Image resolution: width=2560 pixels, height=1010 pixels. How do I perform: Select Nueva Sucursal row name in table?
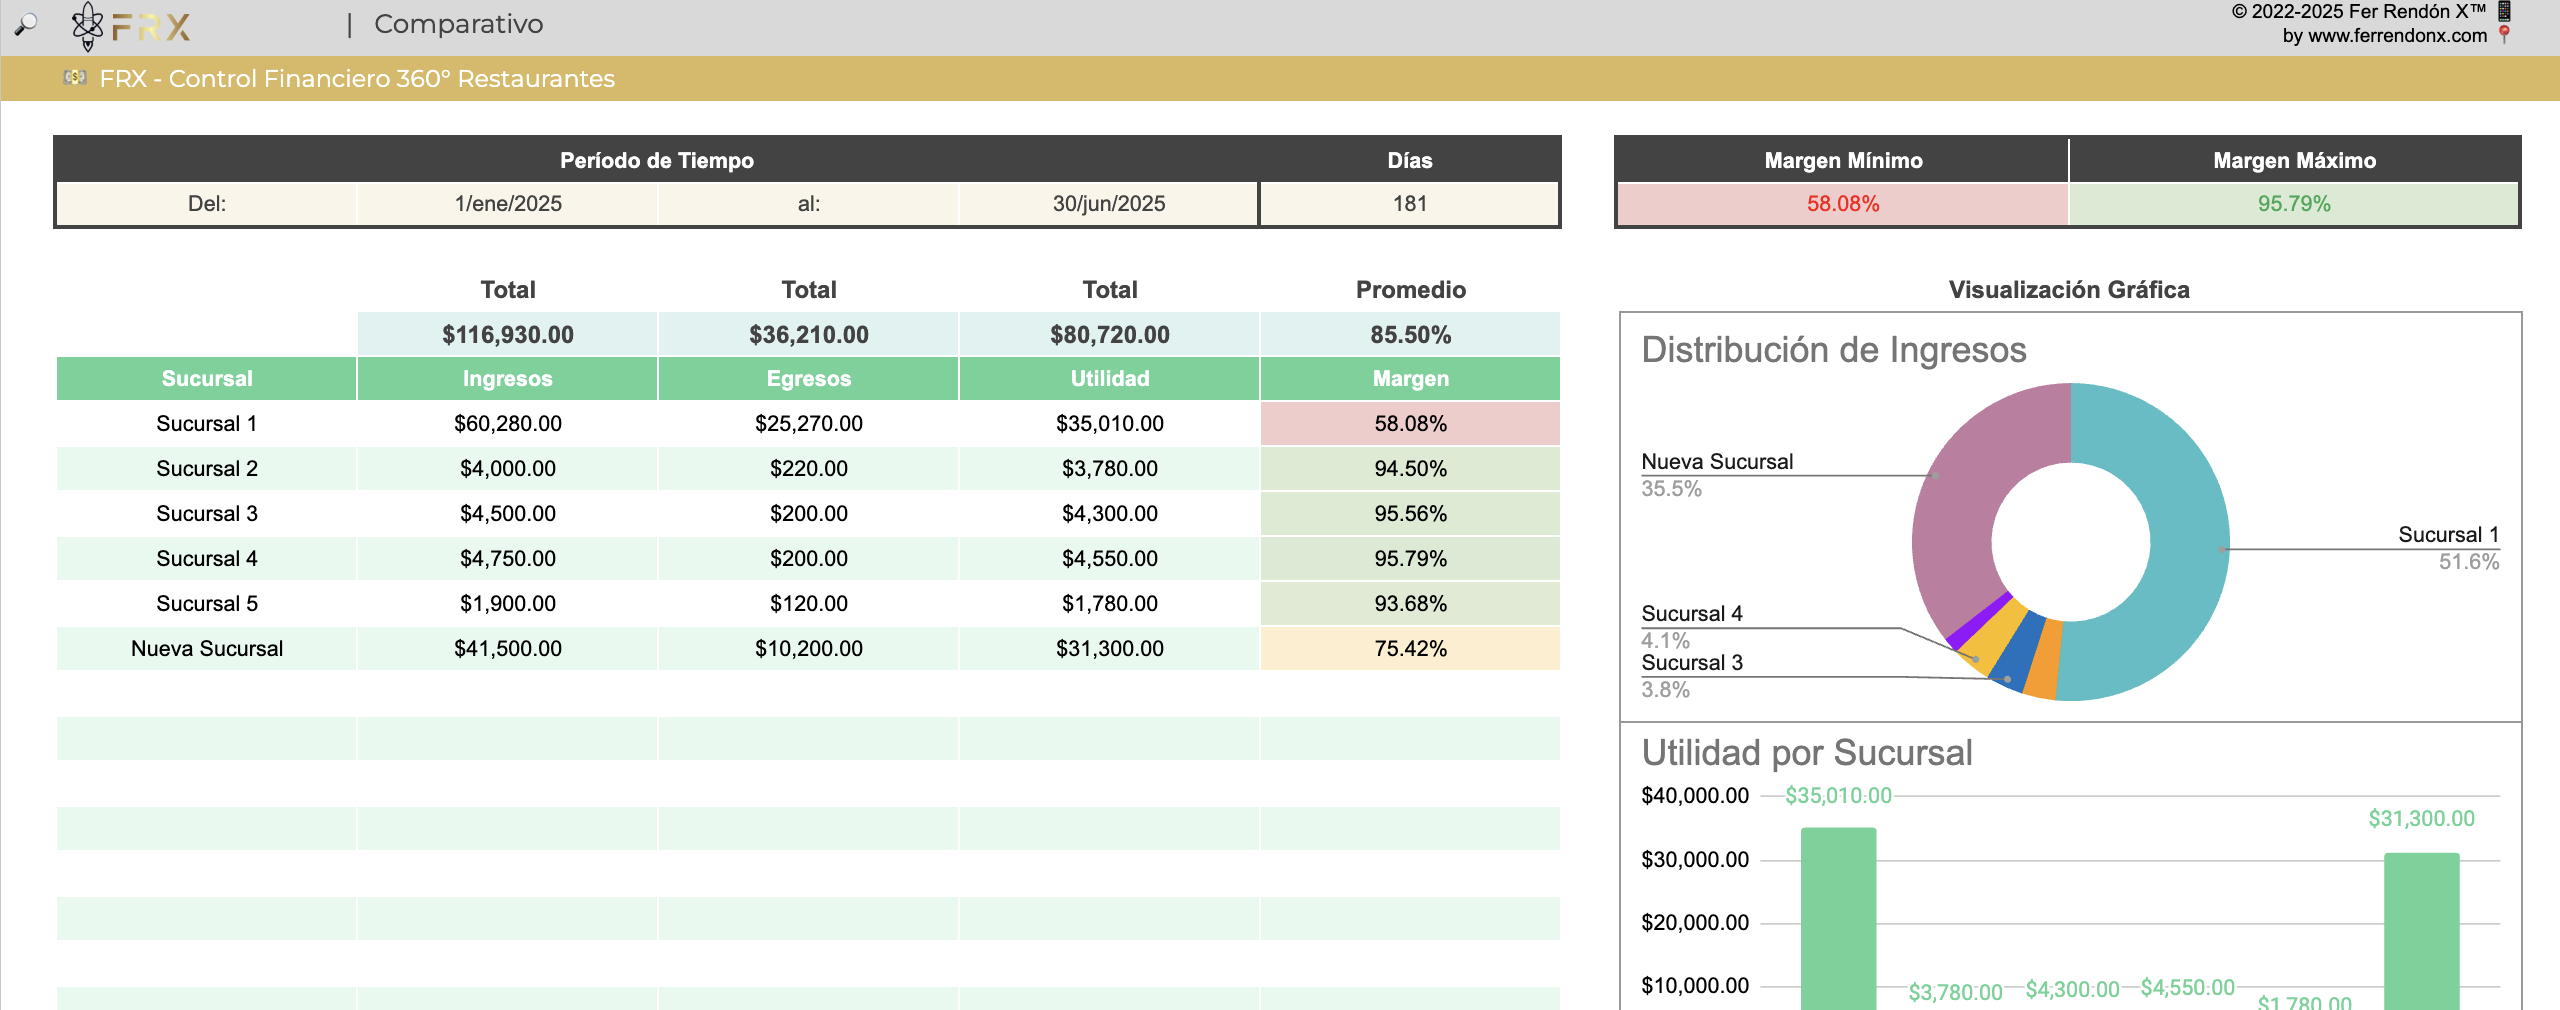point(207,649)
